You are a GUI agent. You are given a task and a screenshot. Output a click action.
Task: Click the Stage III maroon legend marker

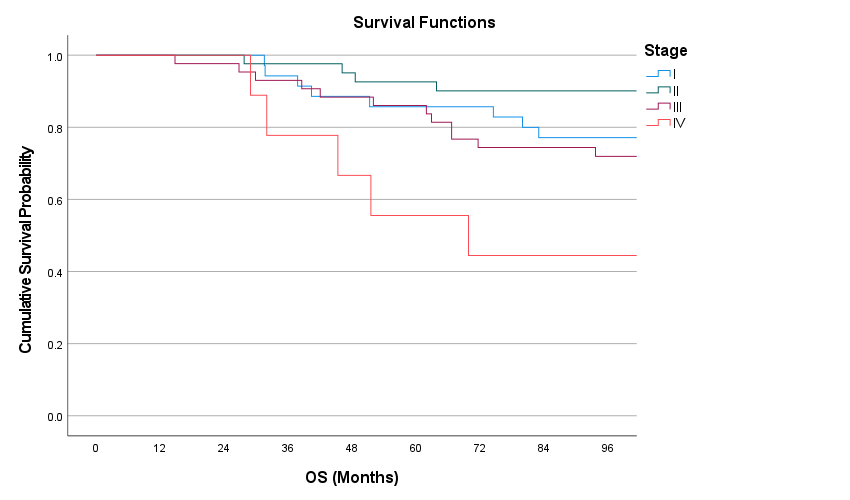pyautogui.click(x=658, y=106)
